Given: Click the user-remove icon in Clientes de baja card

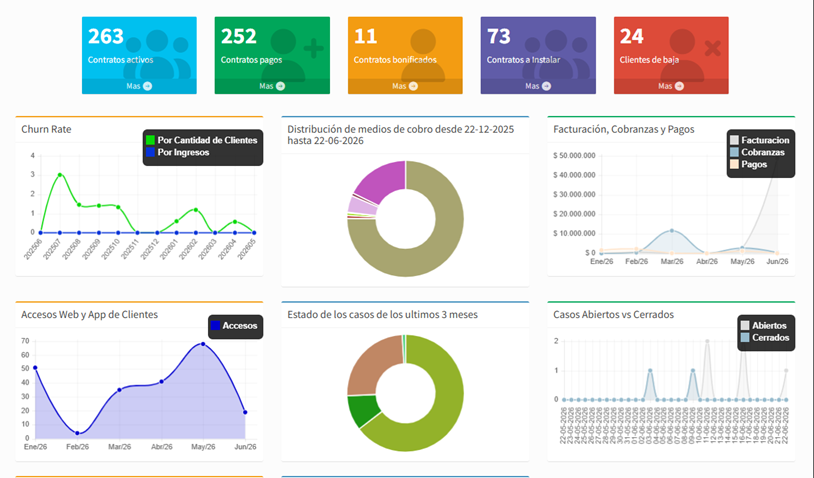Looking at the screenshot, I should (x=691, y=54).
